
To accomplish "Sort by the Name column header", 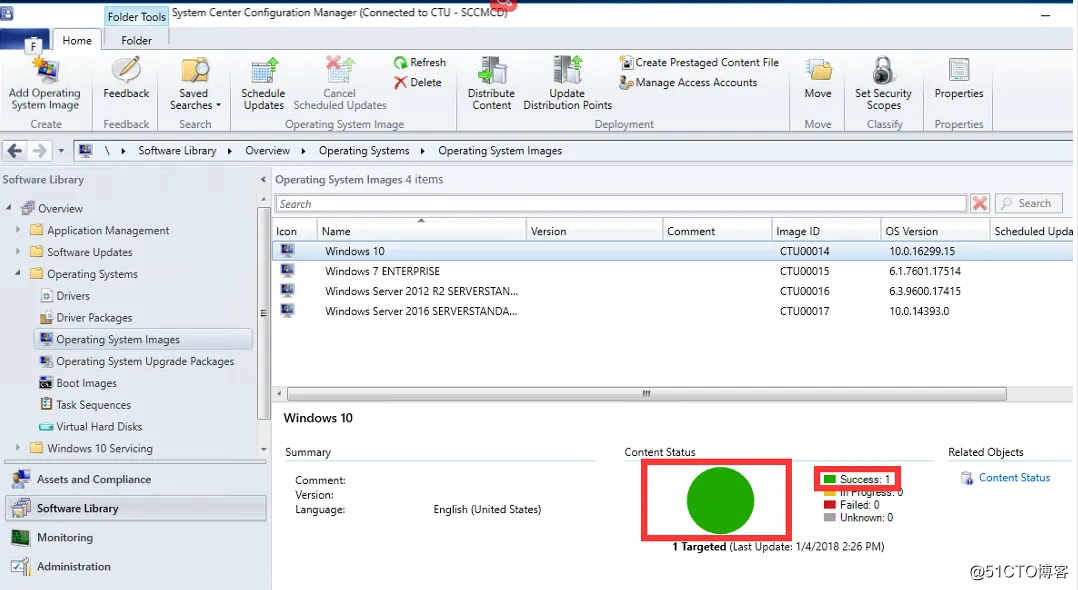I will click(421, 231).
